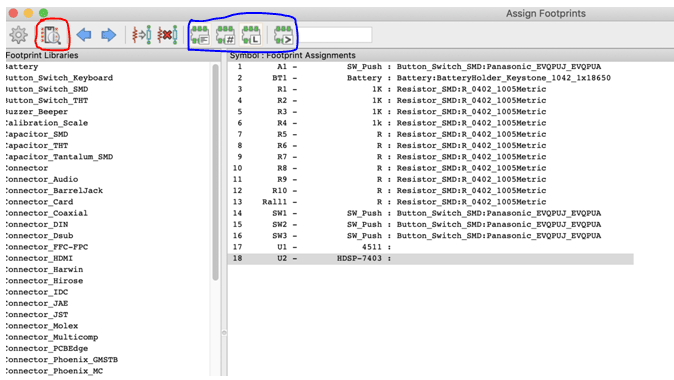Image resolution: width=674 pixels, height=380 pixels.
Task: Select row 2 BT1 Battery assignment
Action: (x=430, y=78)
